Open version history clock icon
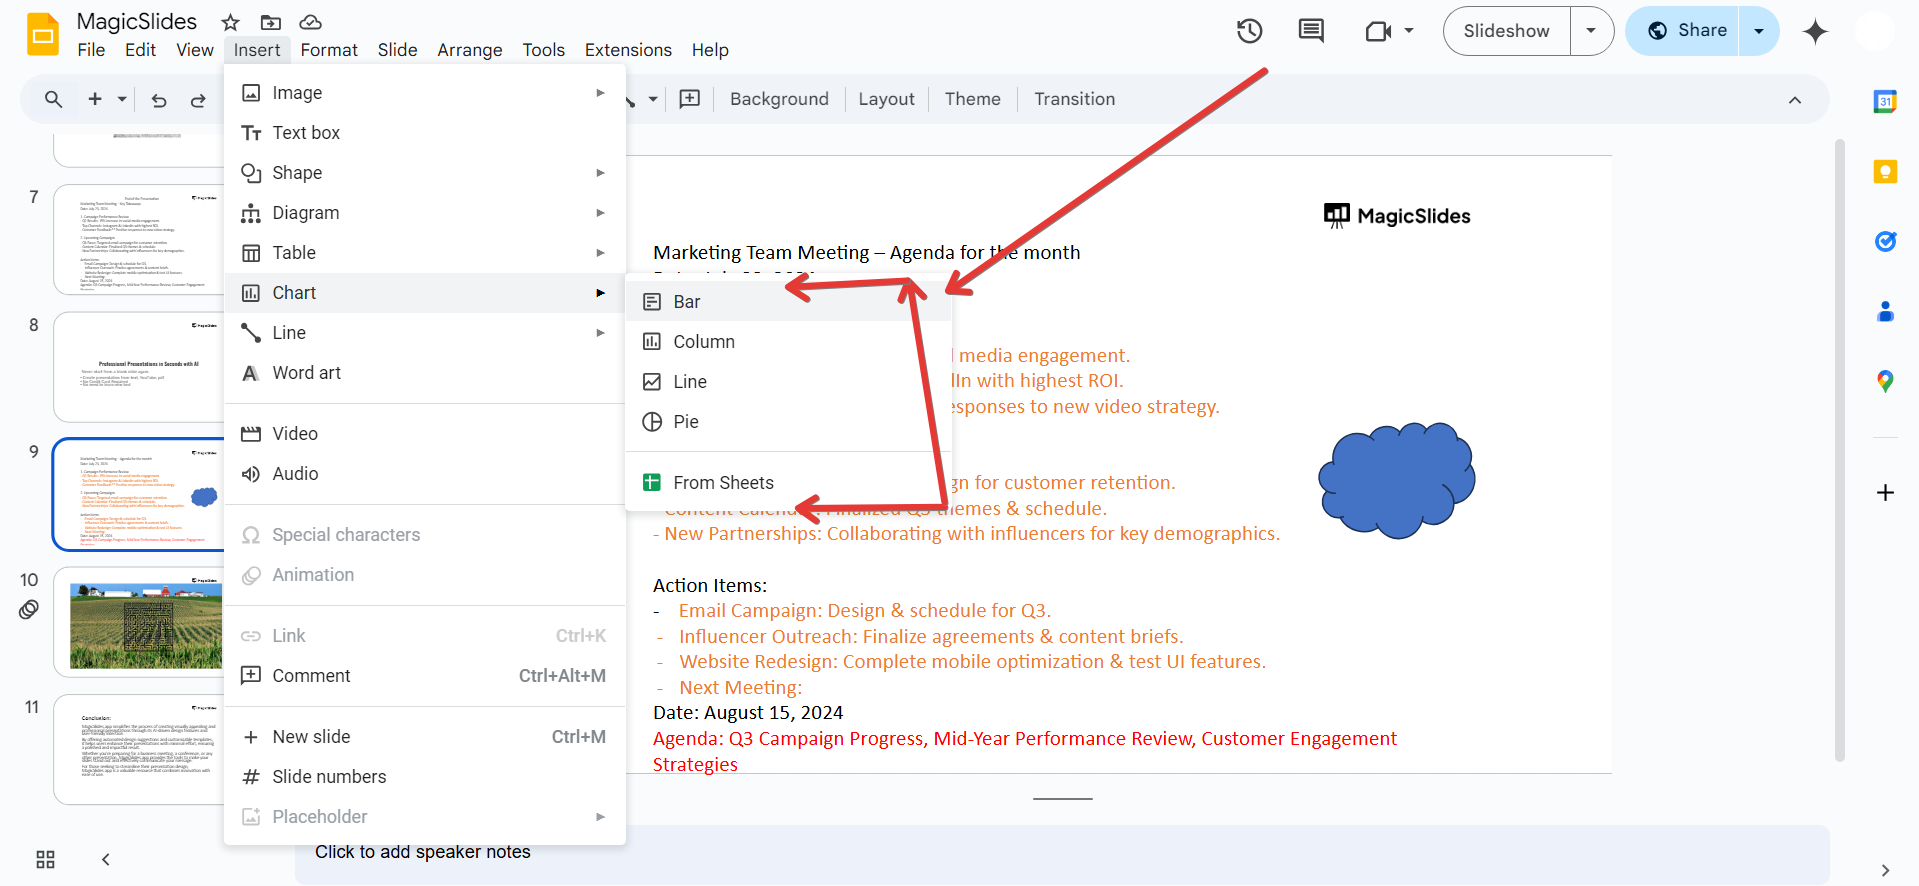This screenshot has height=886, width=1919. tap(1249, 31)
